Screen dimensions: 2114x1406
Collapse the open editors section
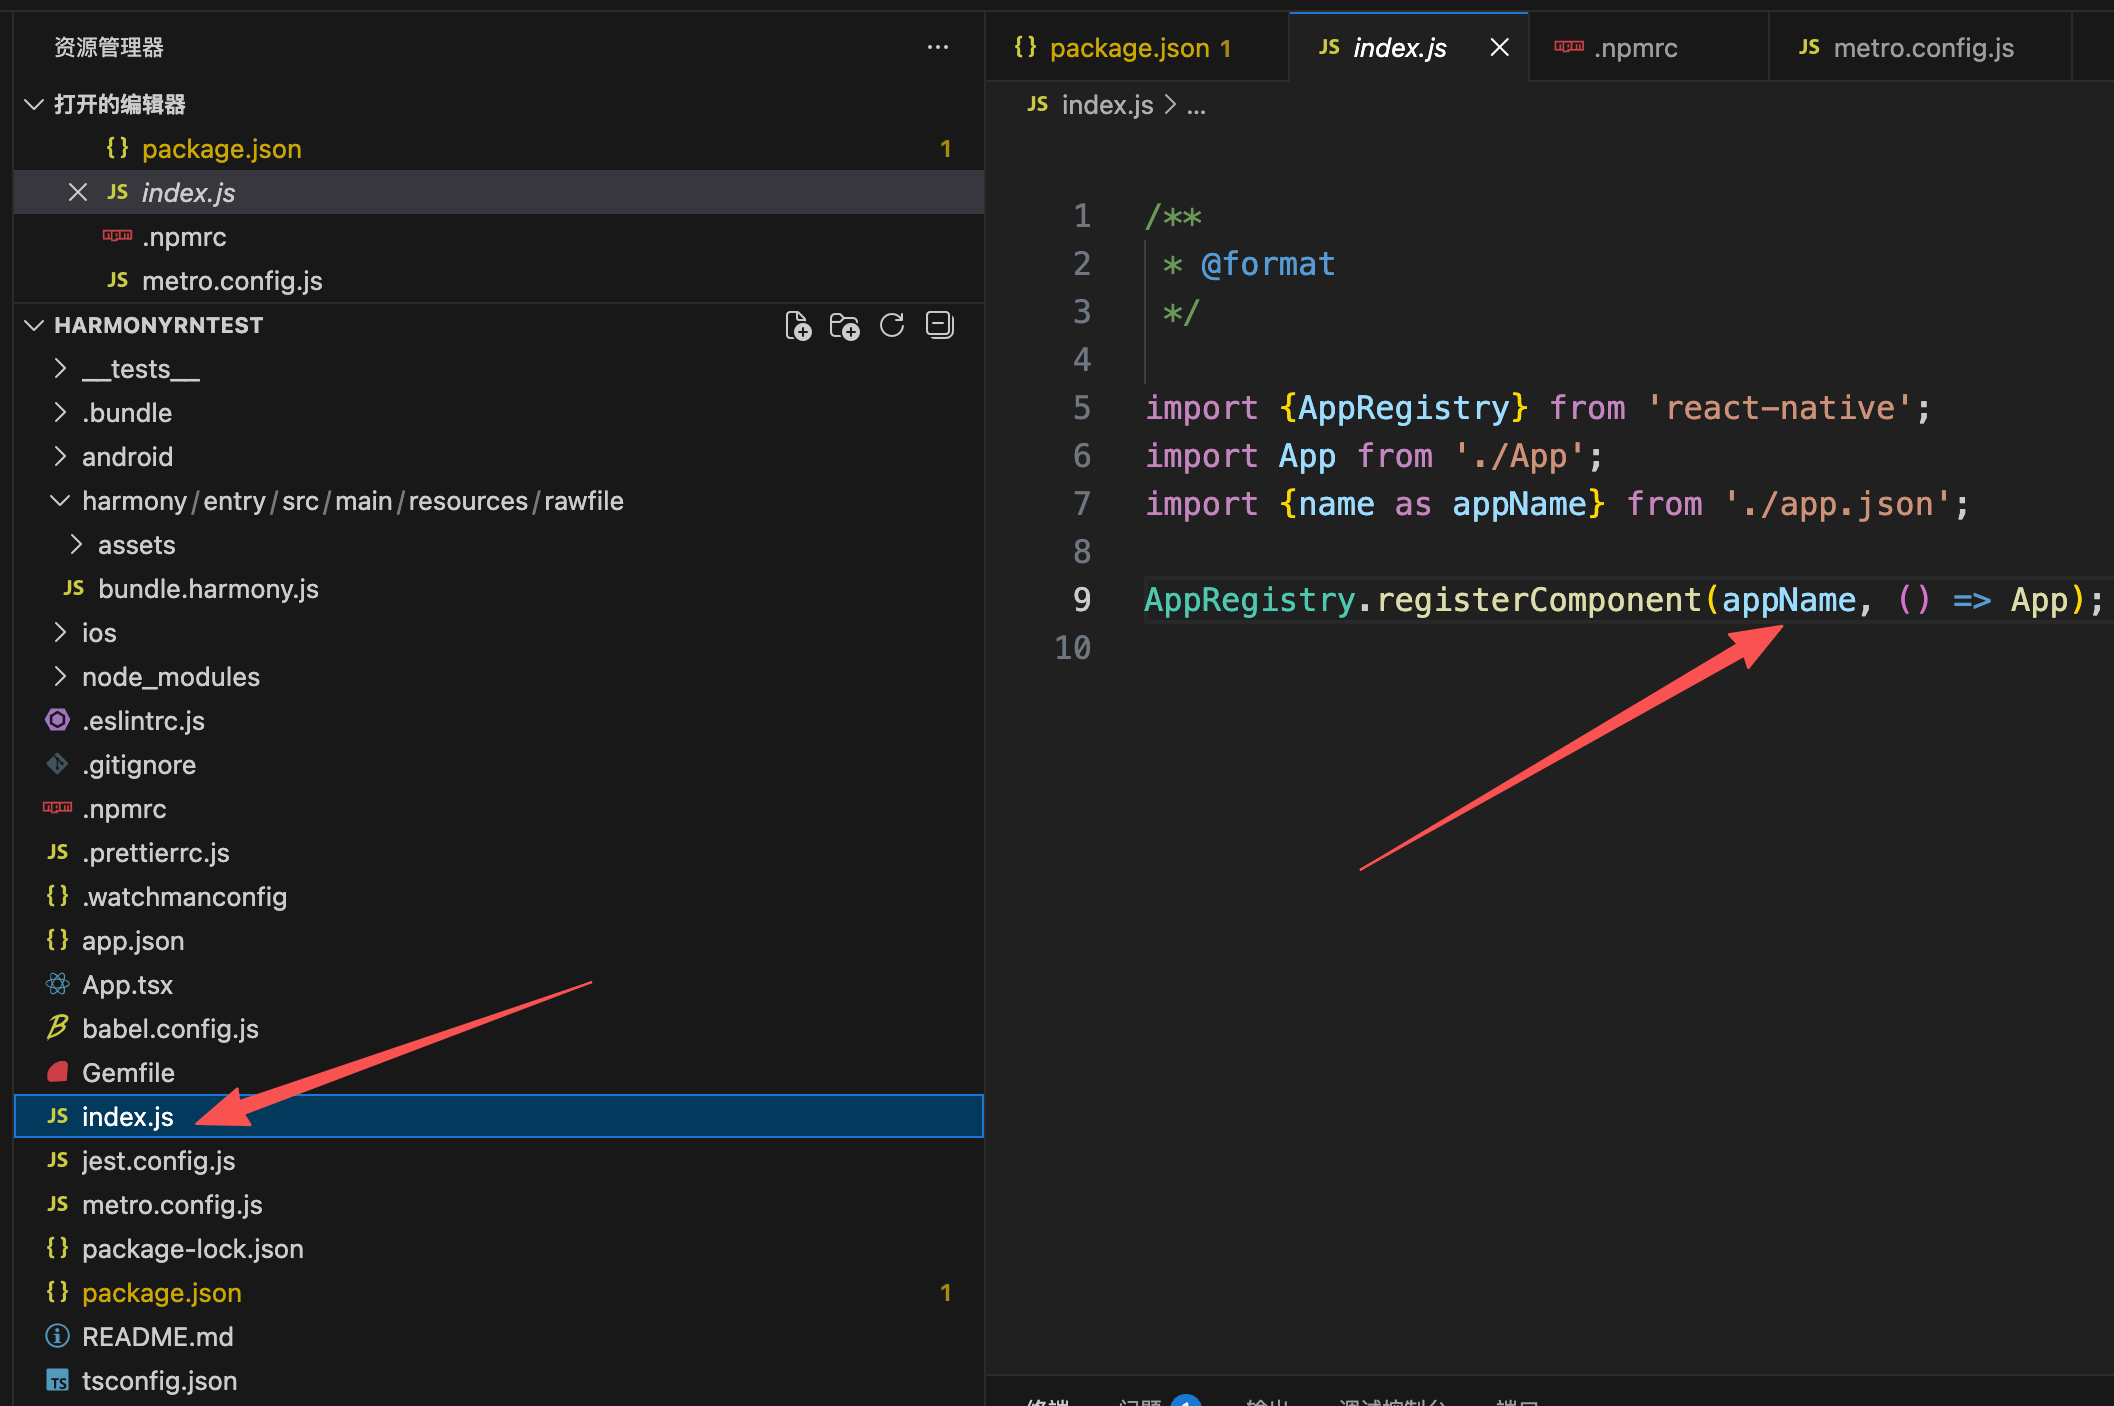pos(34,104)
